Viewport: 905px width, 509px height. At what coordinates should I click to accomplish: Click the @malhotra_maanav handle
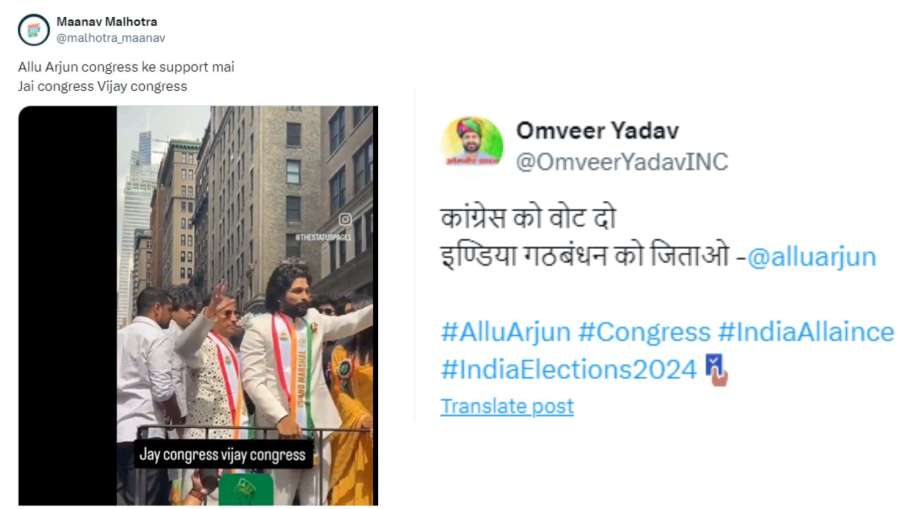(x=111, y=38)
